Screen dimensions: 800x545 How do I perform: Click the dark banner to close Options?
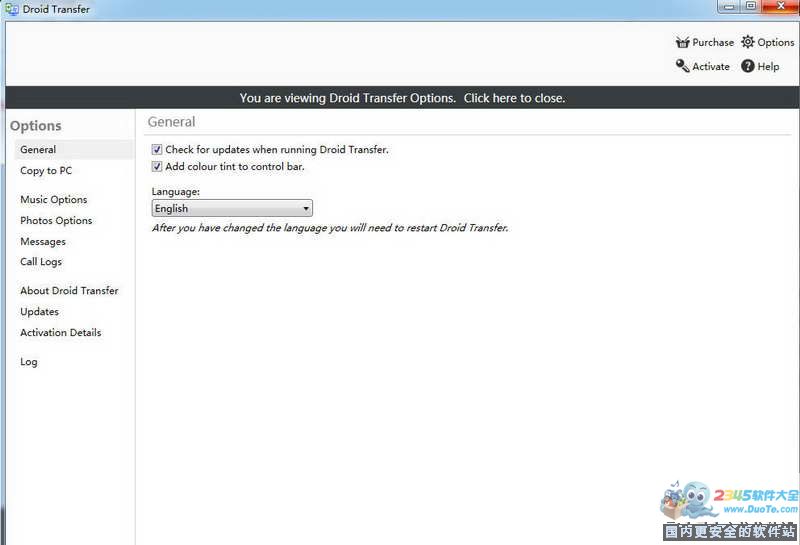coord(402,98)
